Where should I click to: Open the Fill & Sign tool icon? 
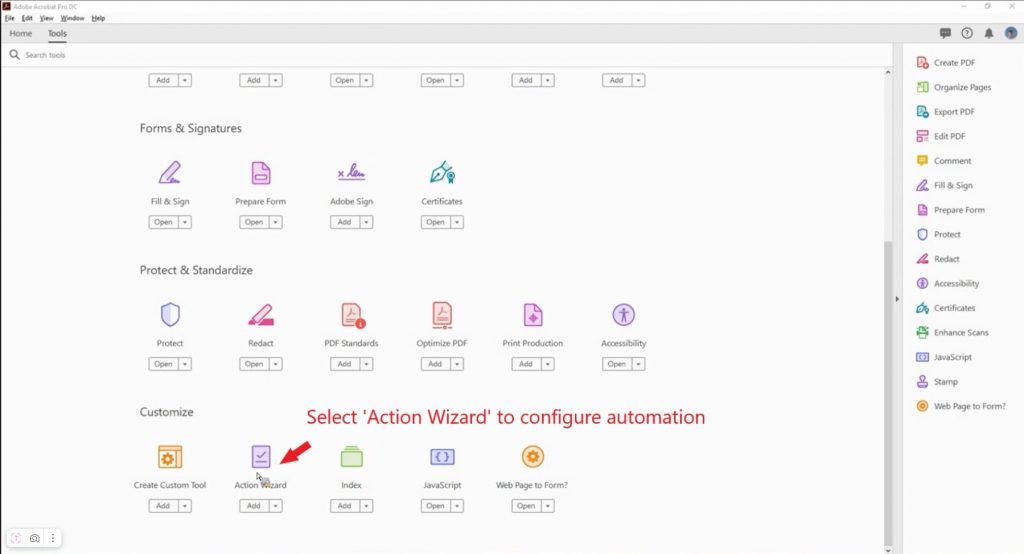[x=170, y=173]
